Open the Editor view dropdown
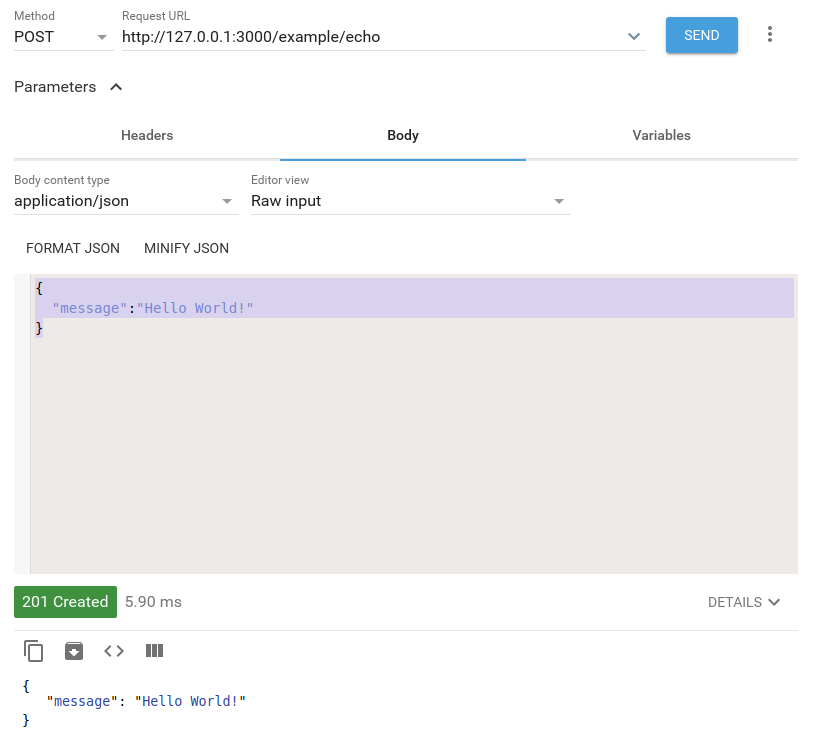 coord(410,201)
